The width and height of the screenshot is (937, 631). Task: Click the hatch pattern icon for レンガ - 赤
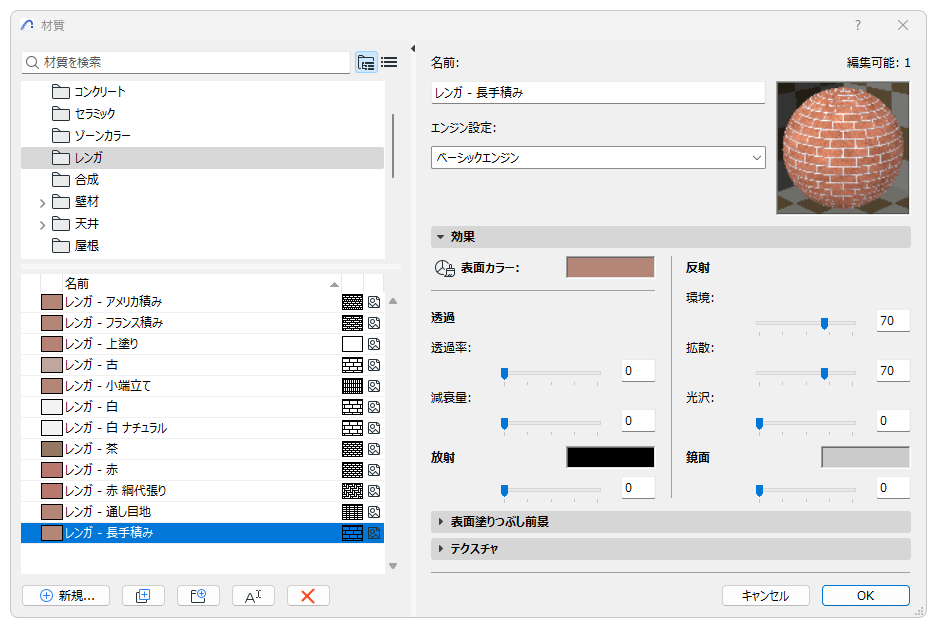[353, 469]
